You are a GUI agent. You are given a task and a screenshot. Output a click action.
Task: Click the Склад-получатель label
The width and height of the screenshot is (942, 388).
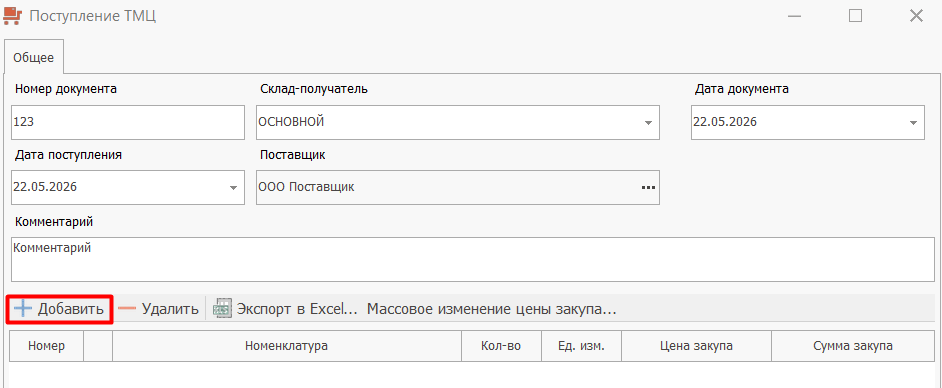pyautogui.click(x=314, y=89)
